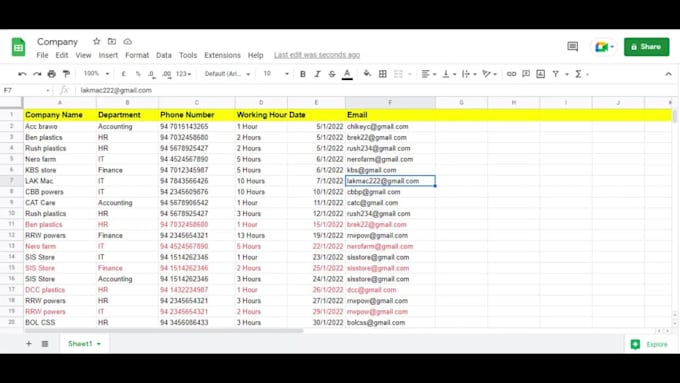Image resolution: width=680 pixels, height=383 pixels.
Task: Open the Format menu
Action: coord(137,55)
